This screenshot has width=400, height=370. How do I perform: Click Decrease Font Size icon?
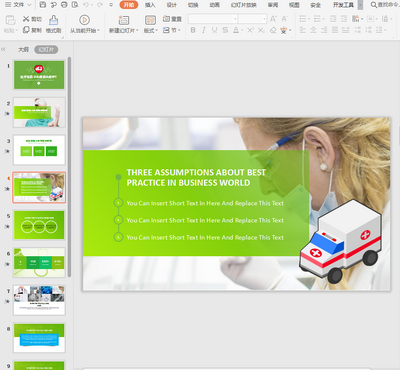[284, 19]
